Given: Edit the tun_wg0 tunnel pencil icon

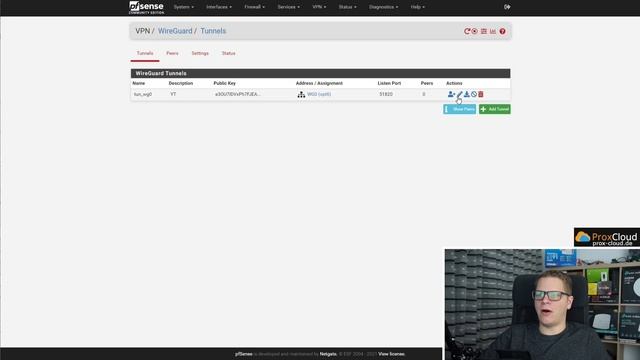Looking at the screenshot, I should (x=459, y=94).
